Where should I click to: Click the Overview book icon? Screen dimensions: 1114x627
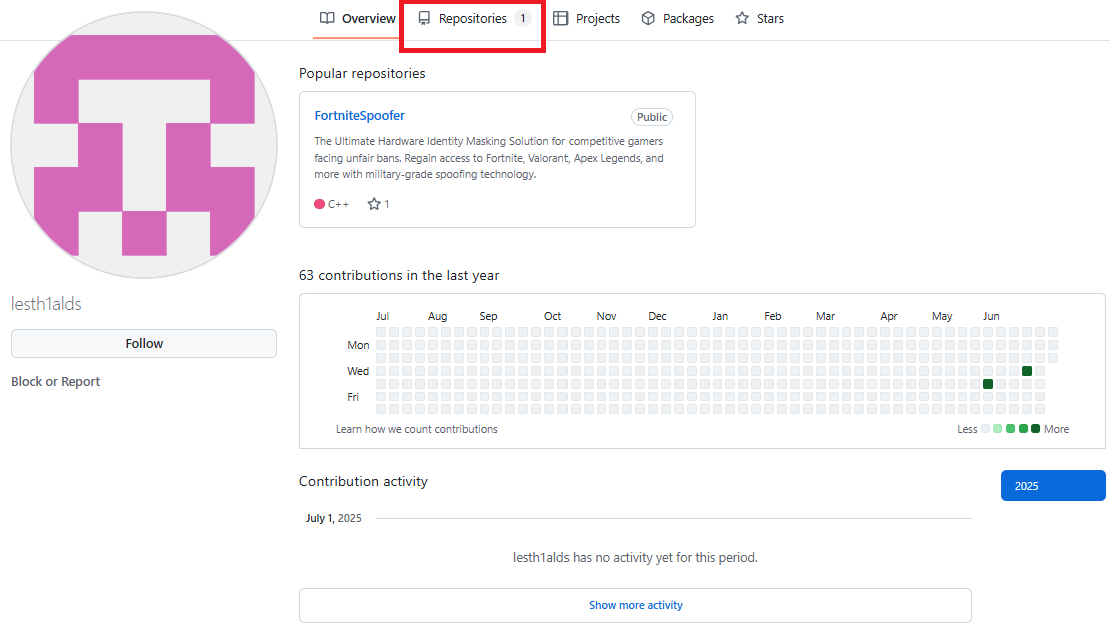click(x=327, y=18)
